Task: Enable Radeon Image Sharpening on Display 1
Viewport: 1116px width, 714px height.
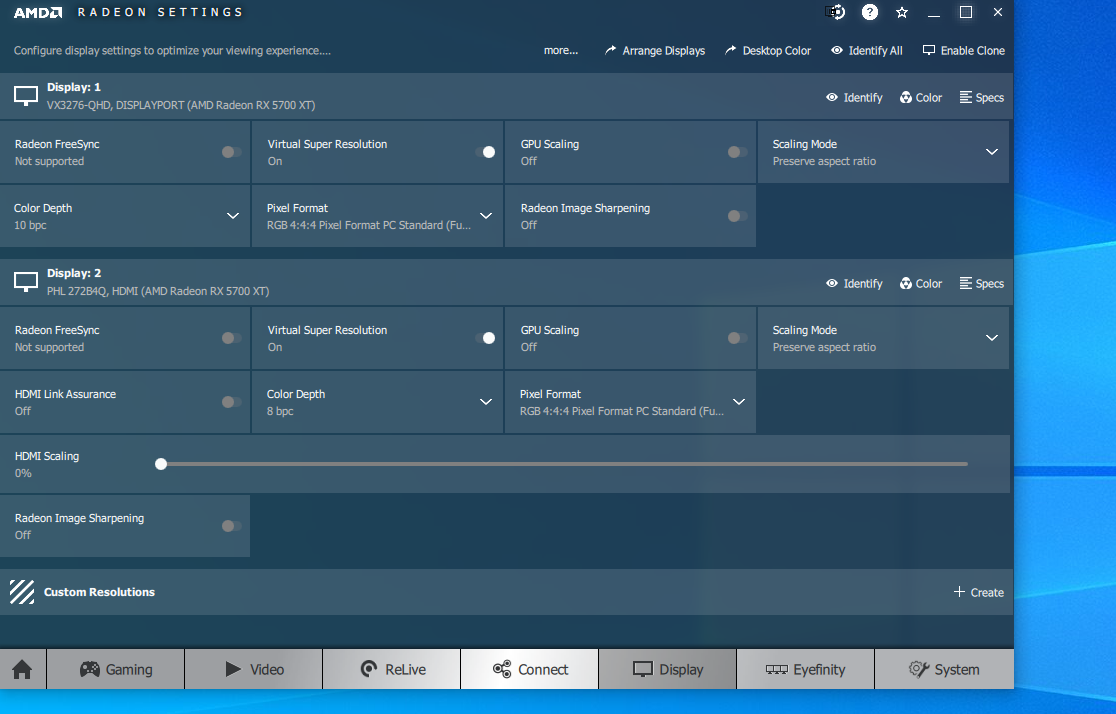Action: coord(737,216)
